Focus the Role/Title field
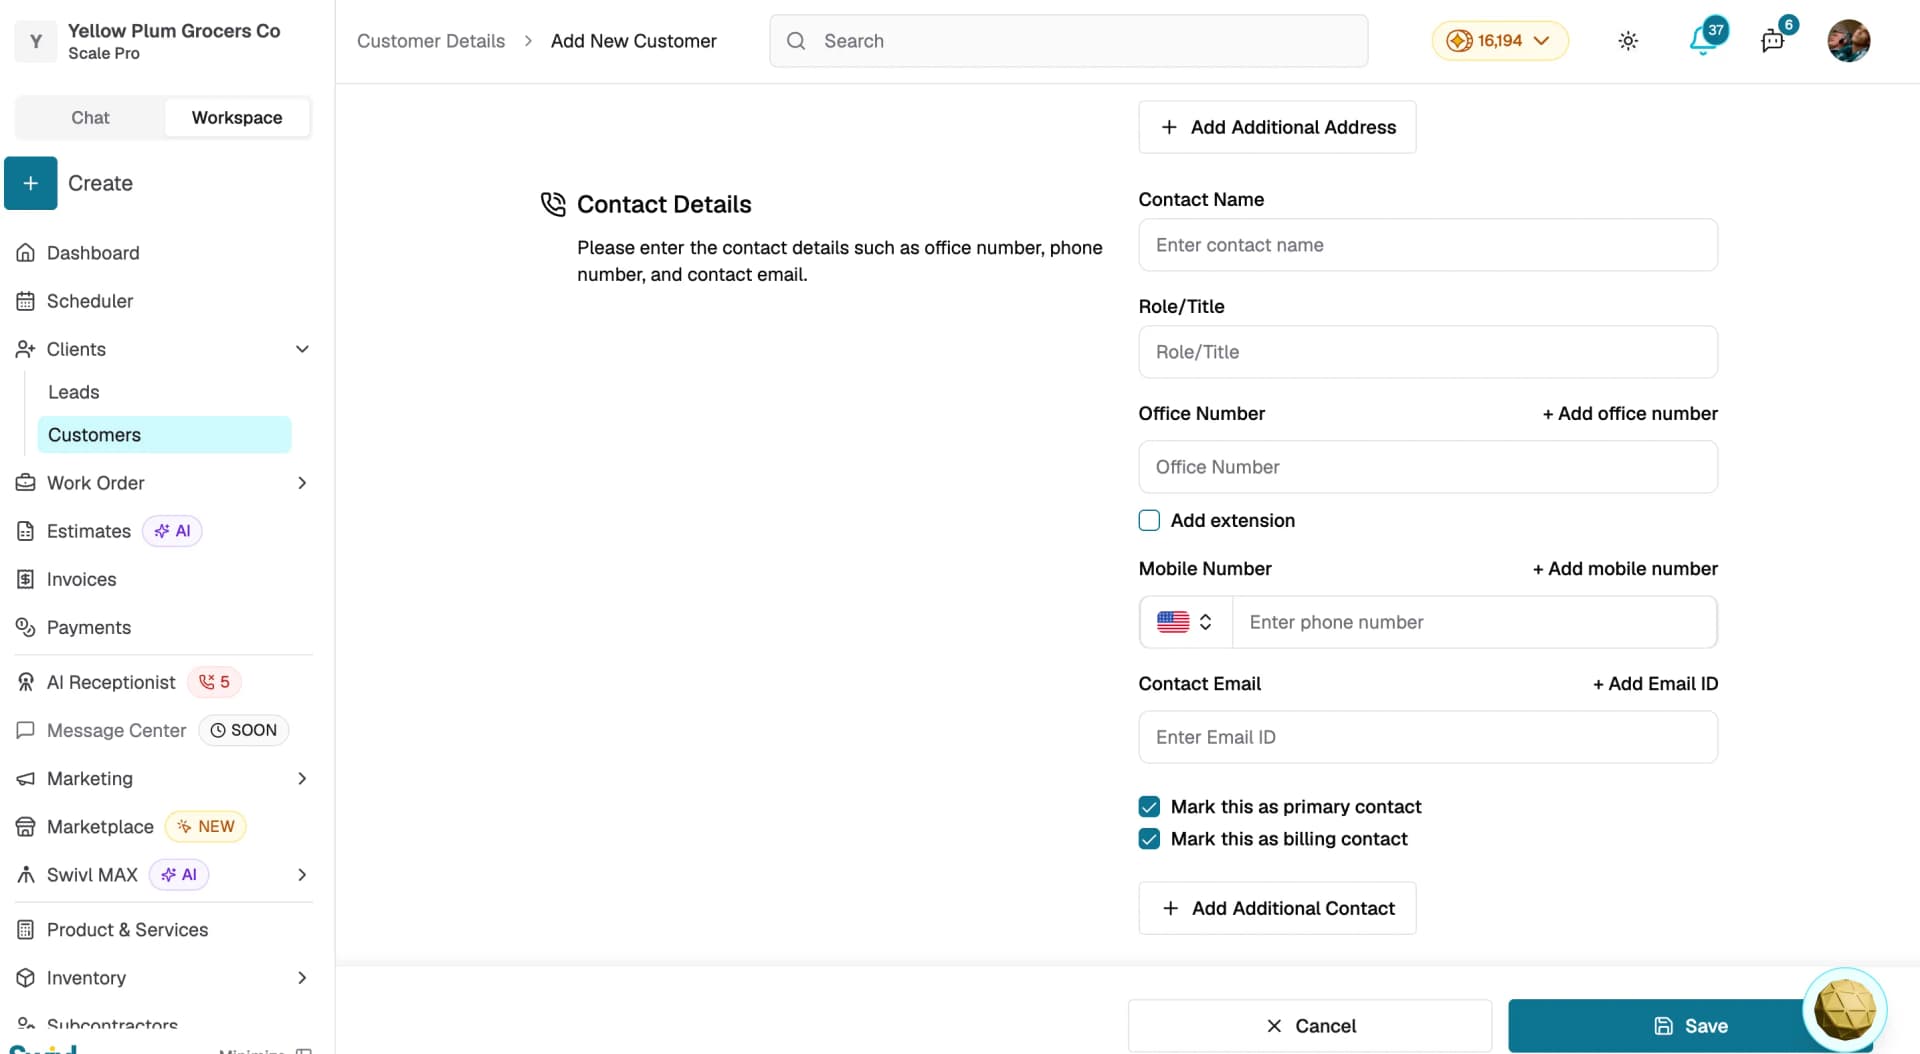The height and width of the screenshot is (1054, 1920). tap(1428, 352)
